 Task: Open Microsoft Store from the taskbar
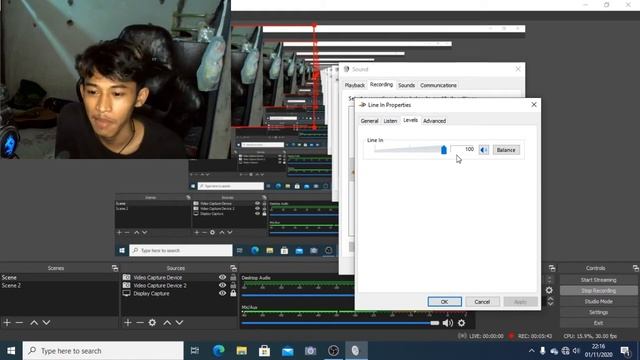click(264, 351)
